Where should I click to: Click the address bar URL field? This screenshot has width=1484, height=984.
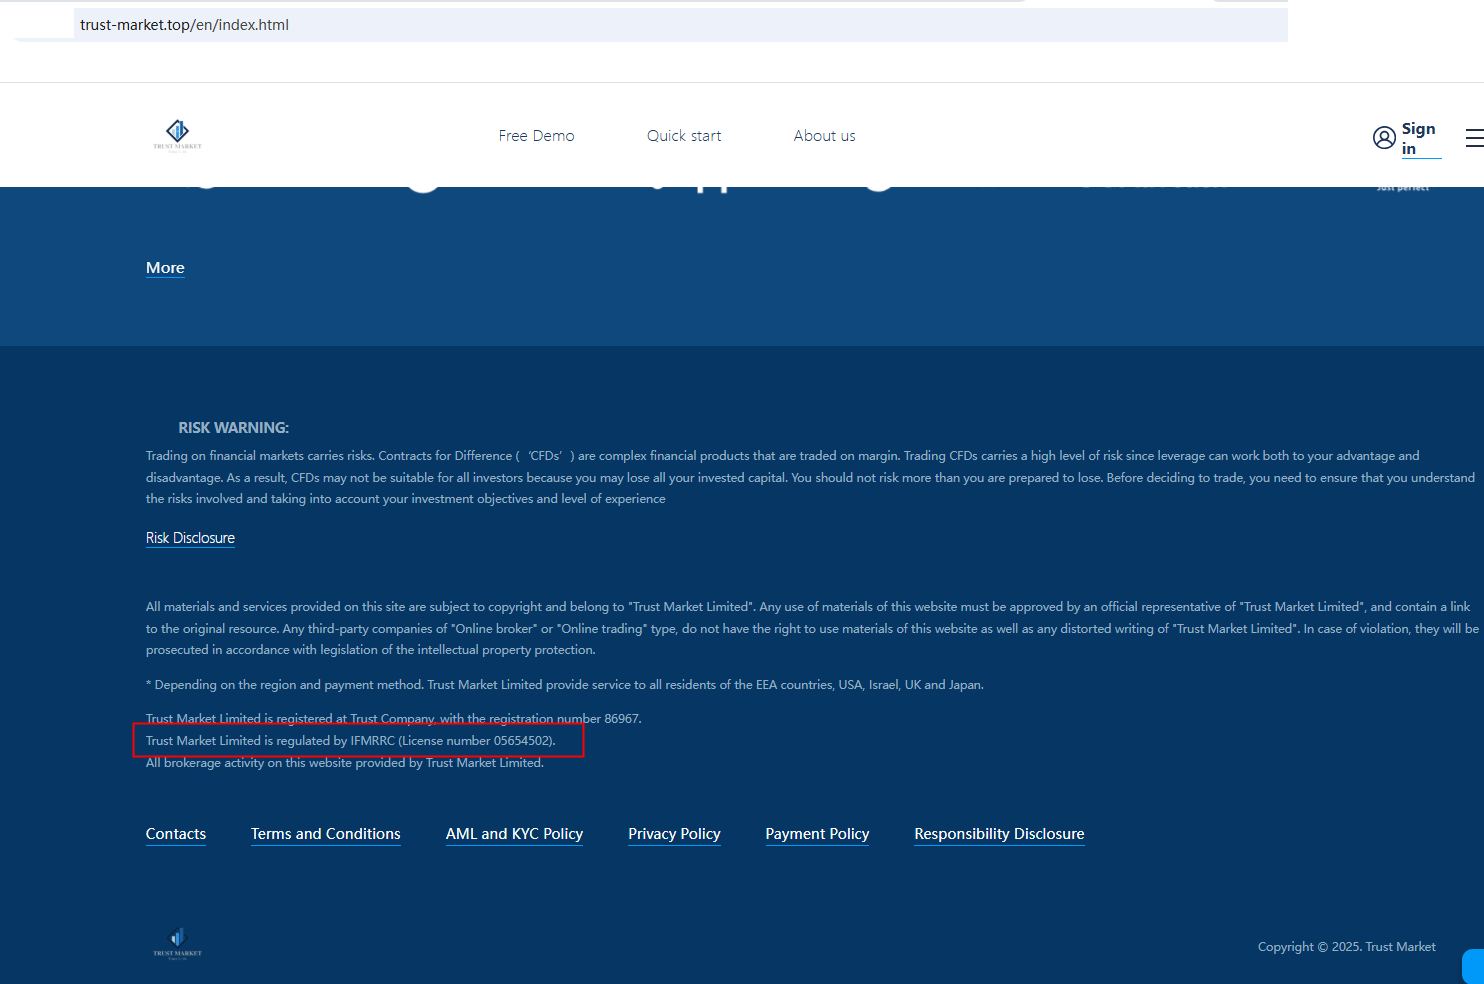click(x=680, y=25)
